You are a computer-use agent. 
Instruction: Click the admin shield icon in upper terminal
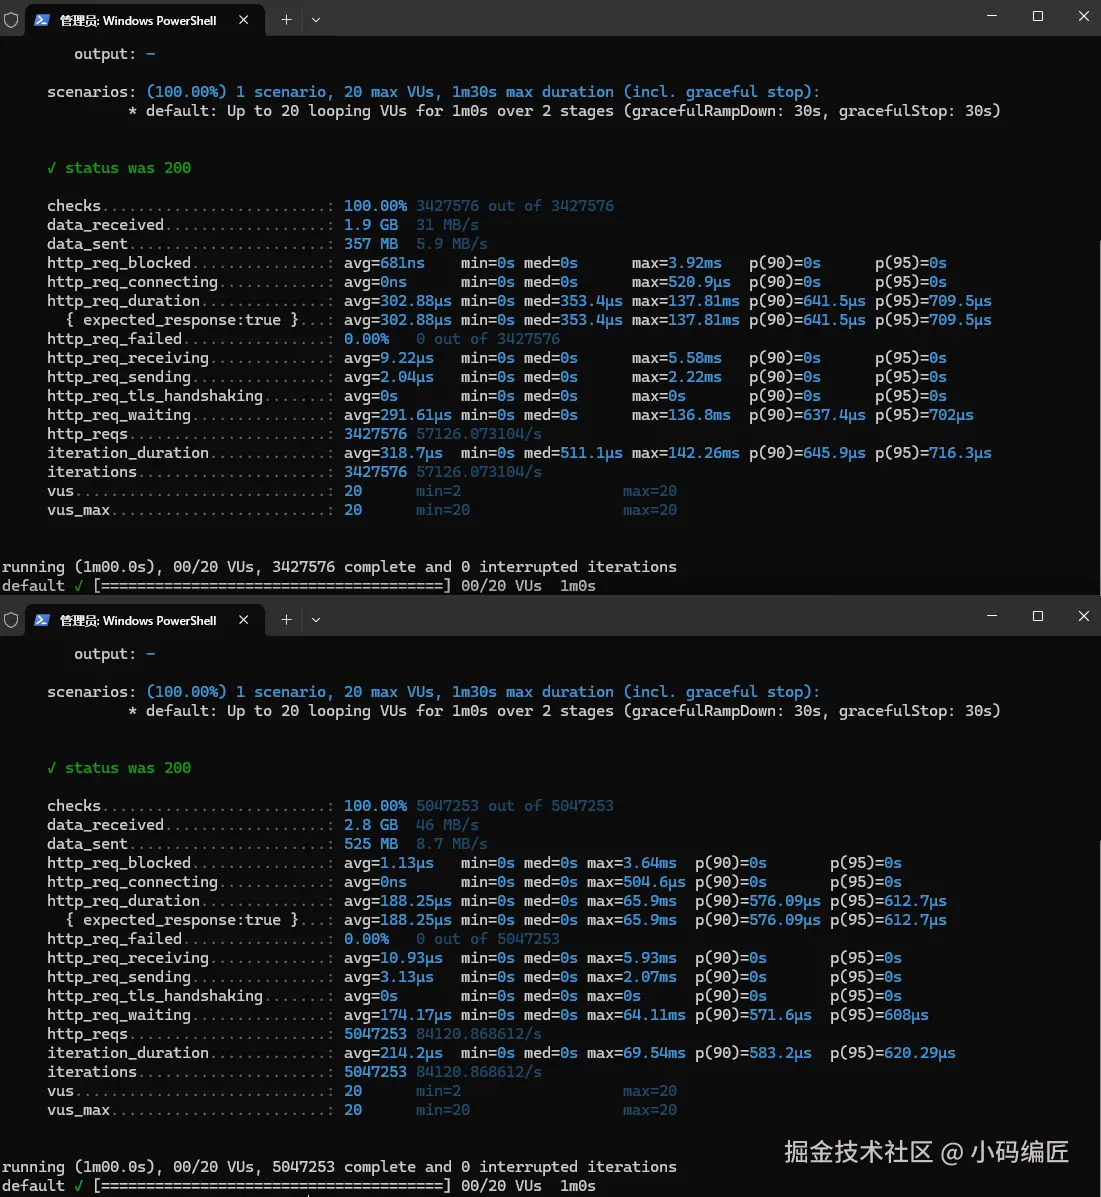[x=11, y=20]
